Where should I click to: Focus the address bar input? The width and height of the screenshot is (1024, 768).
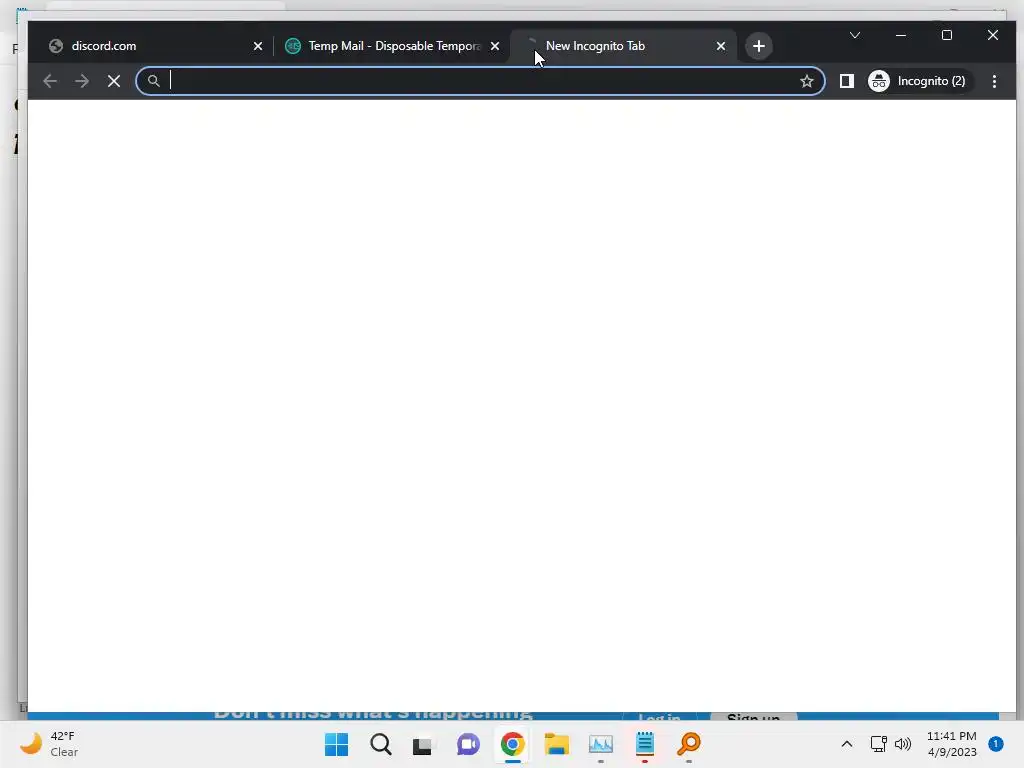(x=480, y=81)
